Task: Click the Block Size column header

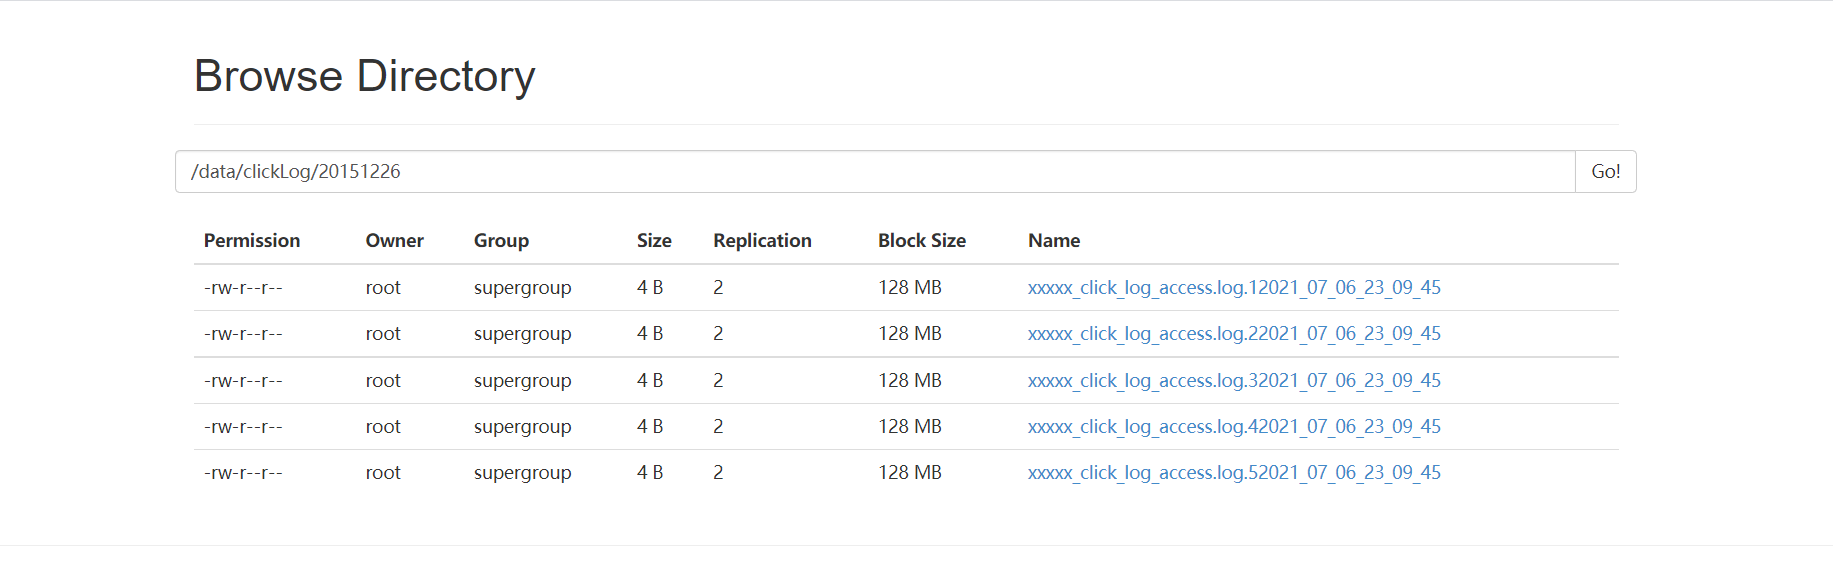Action: [x=922, y=241]
